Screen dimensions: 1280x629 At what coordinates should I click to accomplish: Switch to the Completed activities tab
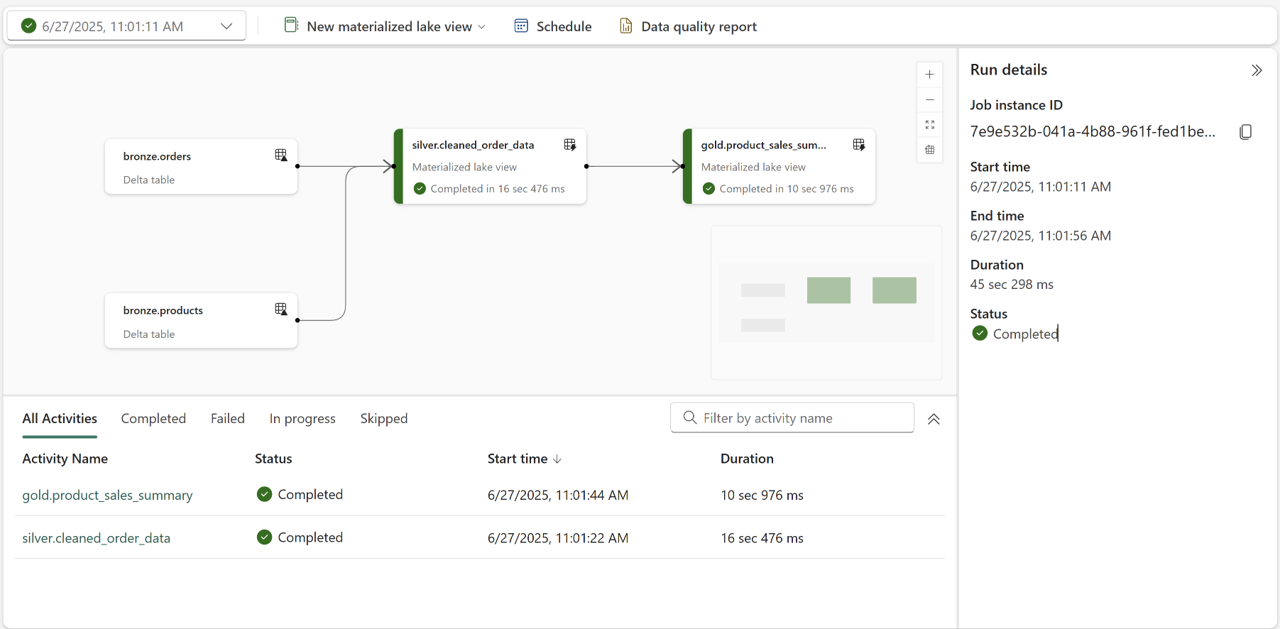(153, 418)
